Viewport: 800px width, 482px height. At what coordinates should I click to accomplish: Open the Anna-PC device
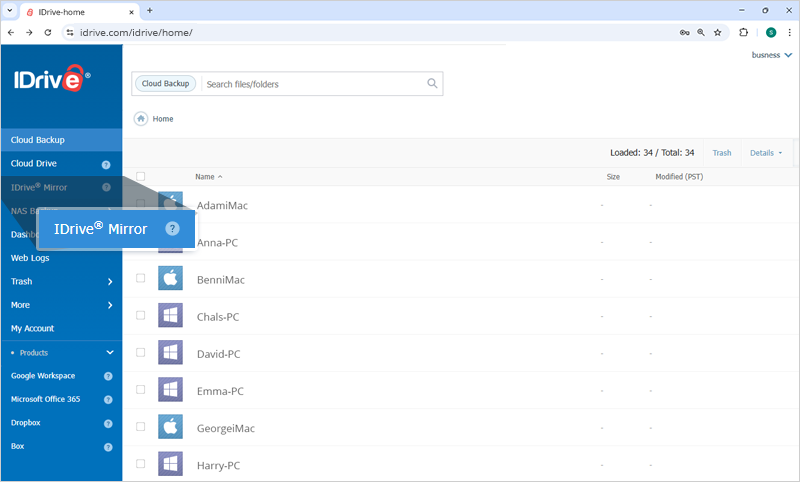pyautogui.click(x=217, y=243)
